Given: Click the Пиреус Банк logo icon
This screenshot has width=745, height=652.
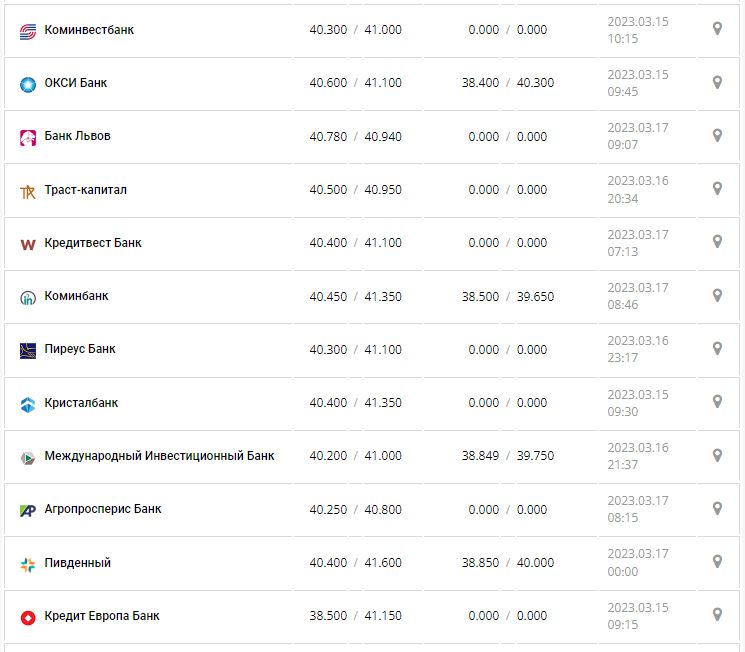Looking at the screenshot, I should click(28, 350).
